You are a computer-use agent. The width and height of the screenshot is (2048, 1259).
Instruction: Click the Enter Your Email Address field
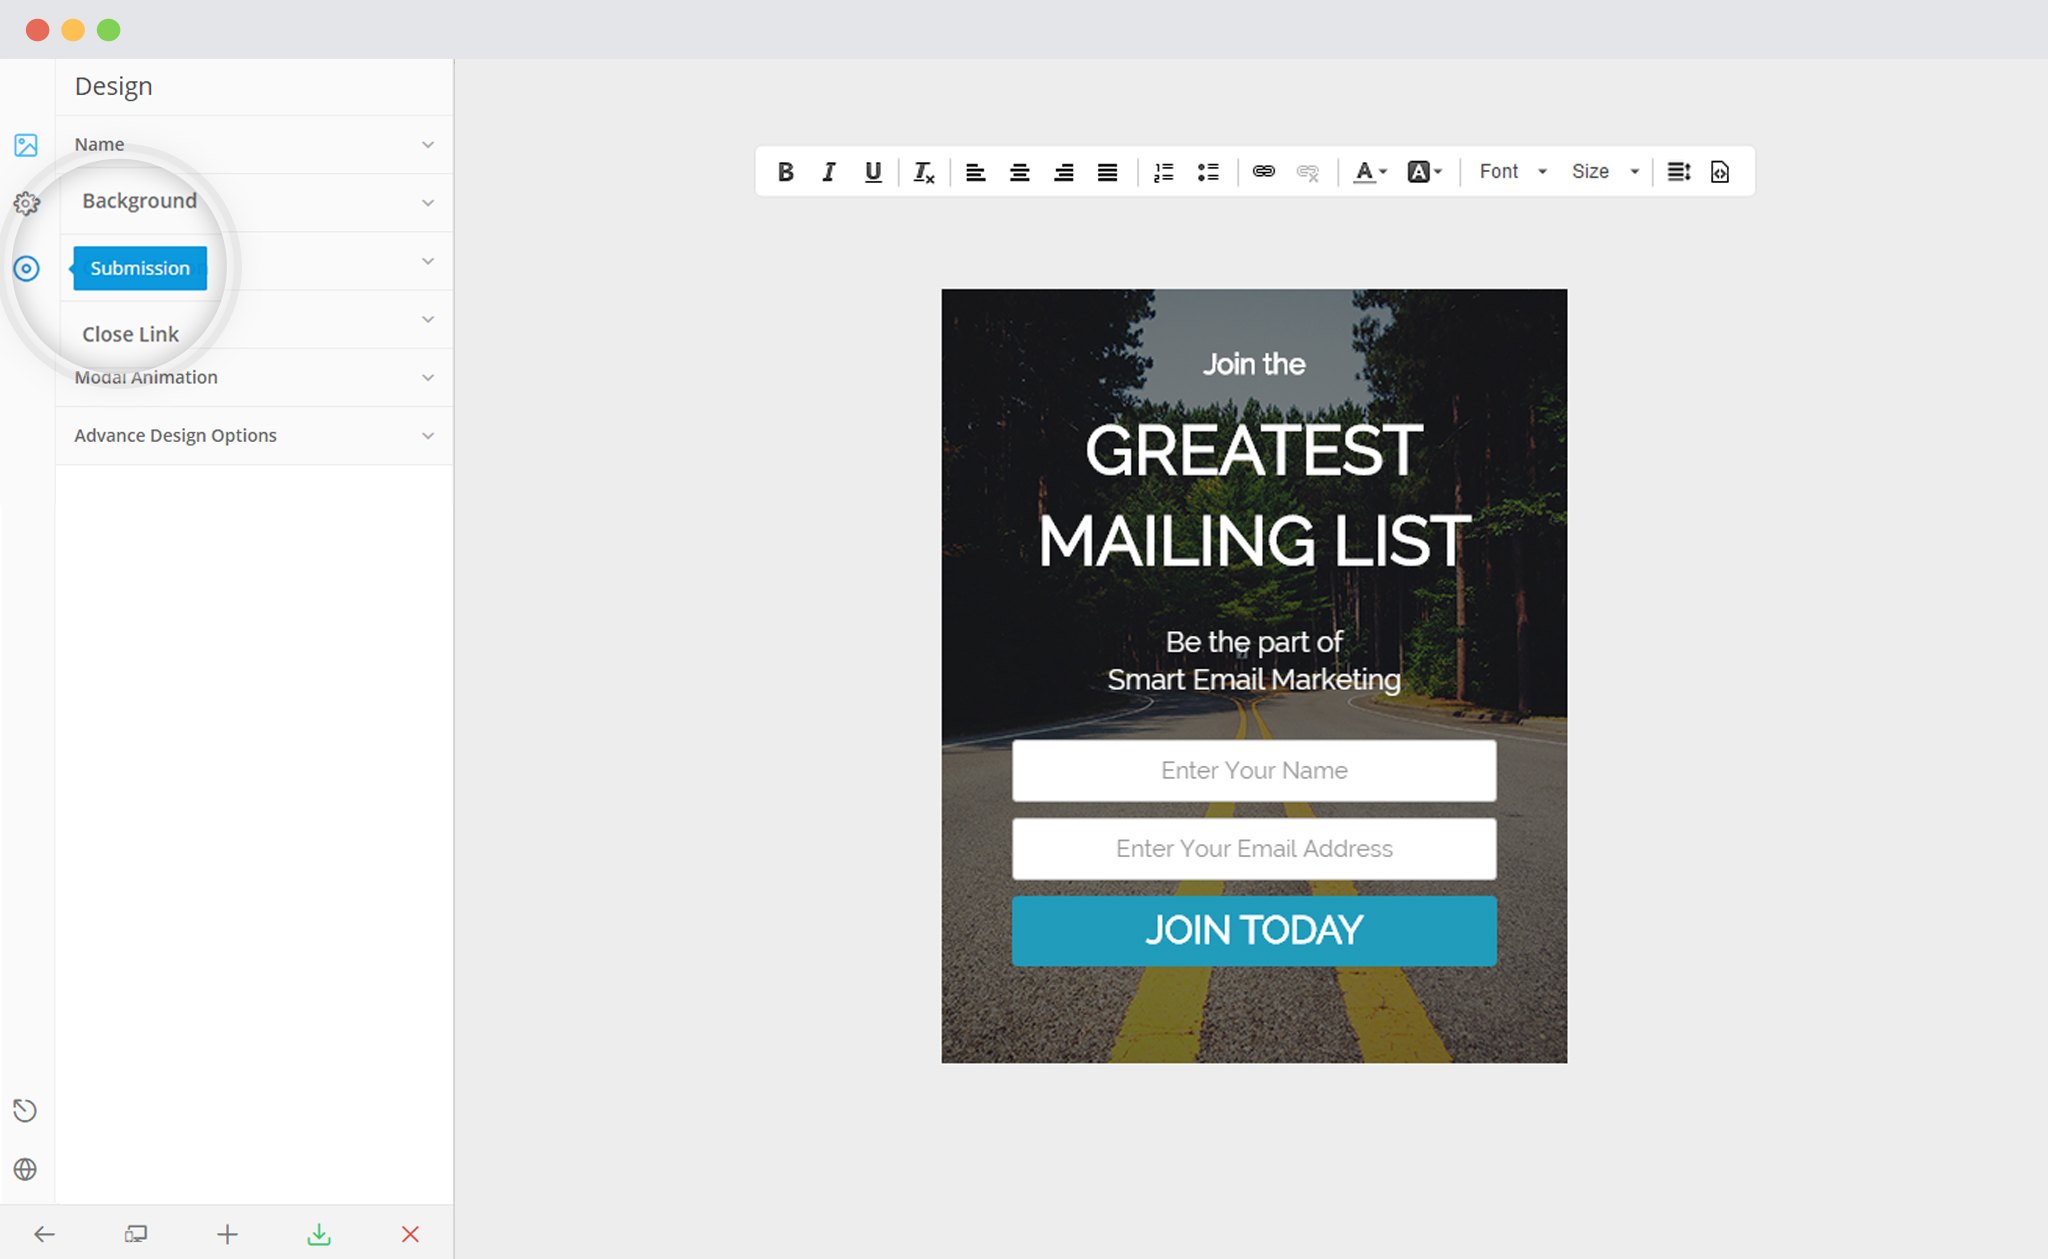click(x=1254, y=848)
